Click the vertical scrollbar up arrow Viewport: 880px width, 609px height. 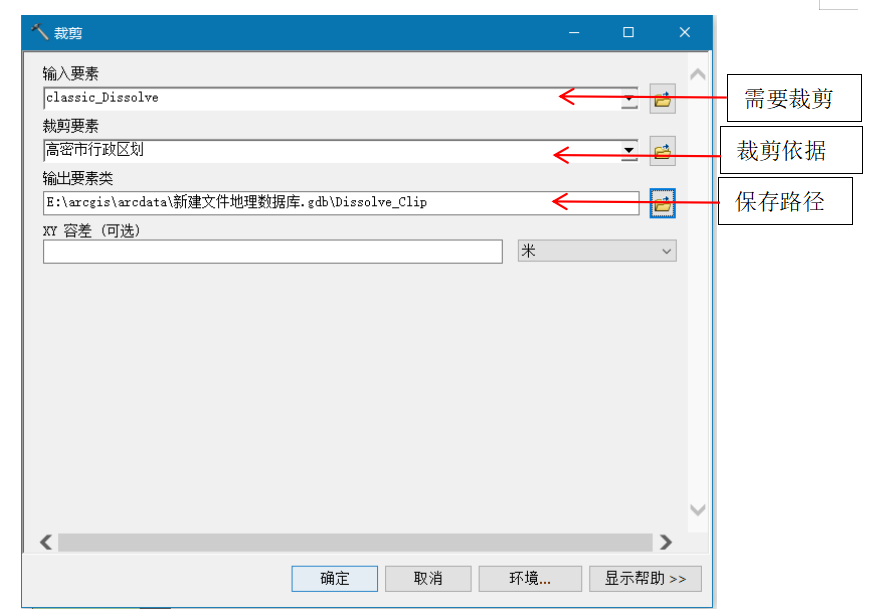(698, 74)
